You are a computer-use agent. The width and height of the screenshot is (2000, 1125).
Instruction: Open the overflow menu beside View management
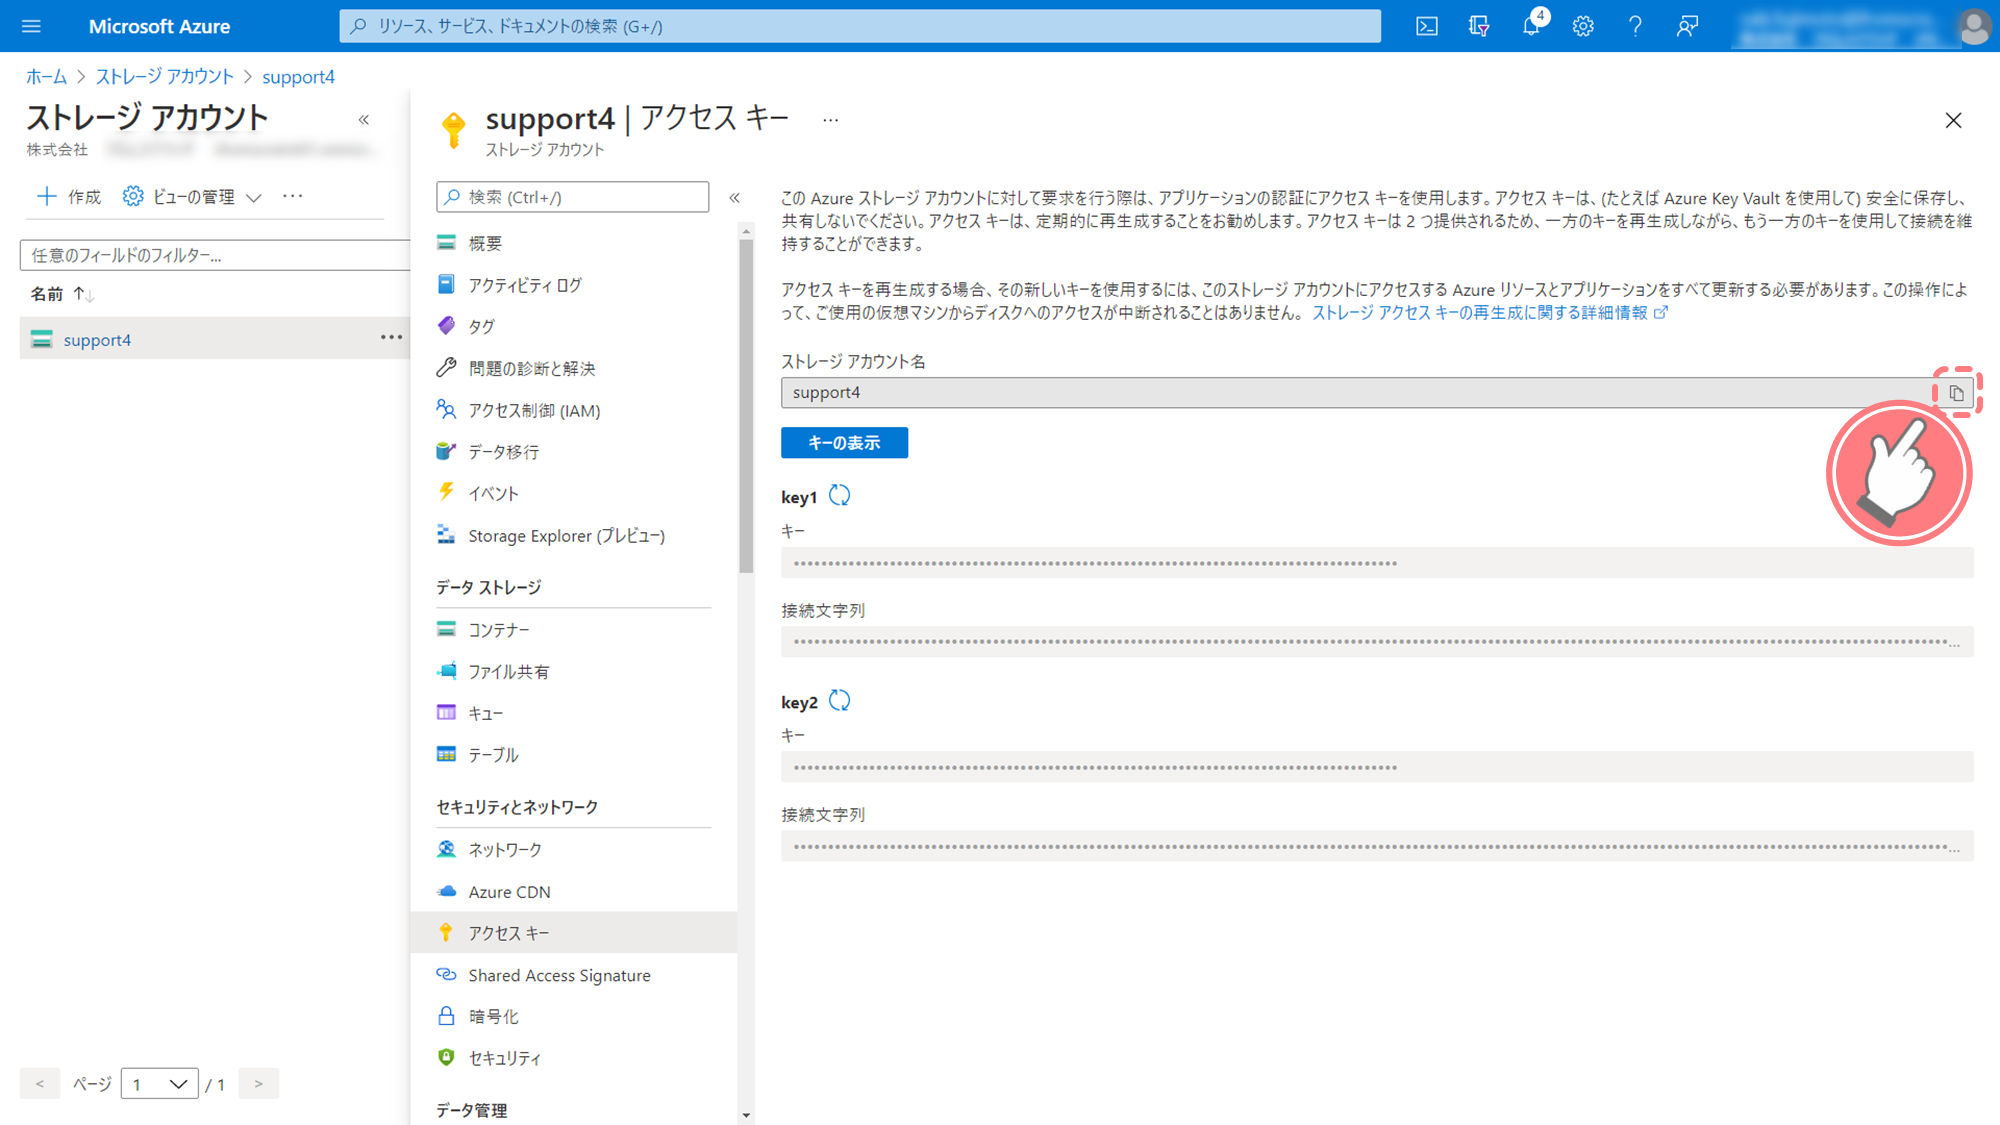[x=292, y=196]
